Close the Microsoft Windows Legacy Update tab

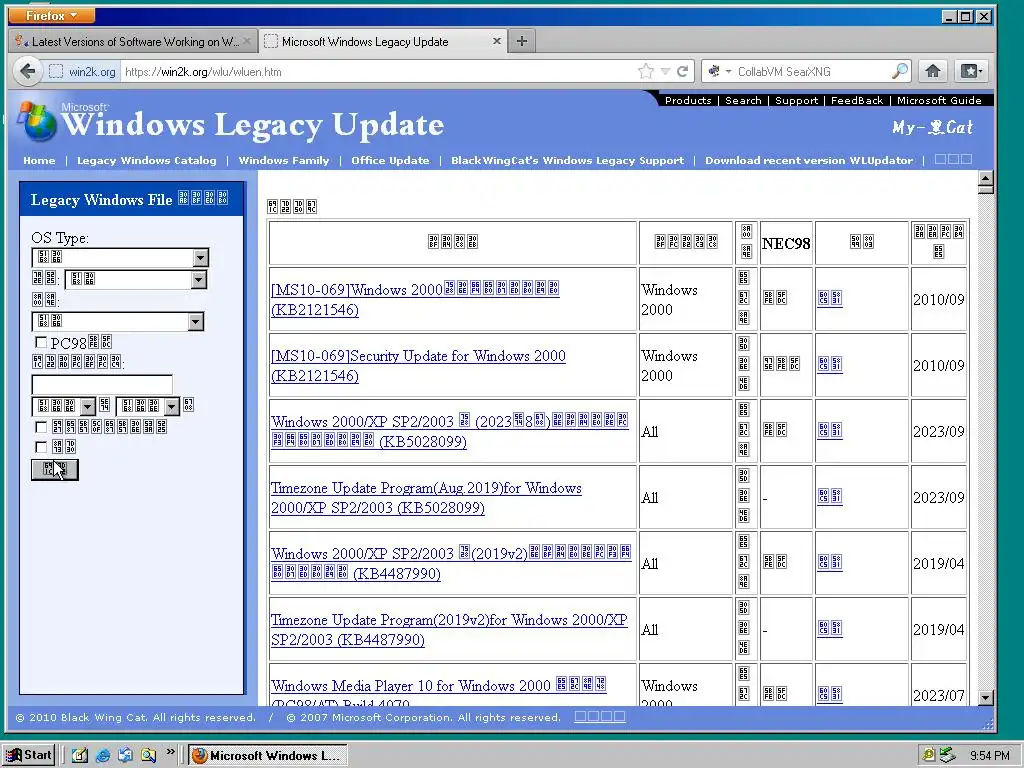[x=496, y=41]
